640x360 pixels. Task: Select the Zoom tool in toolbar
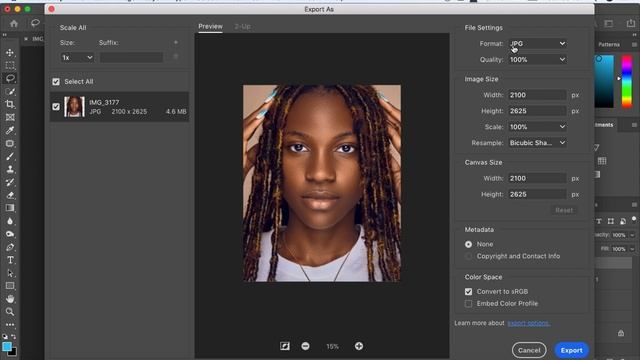[x=10, y=312]
